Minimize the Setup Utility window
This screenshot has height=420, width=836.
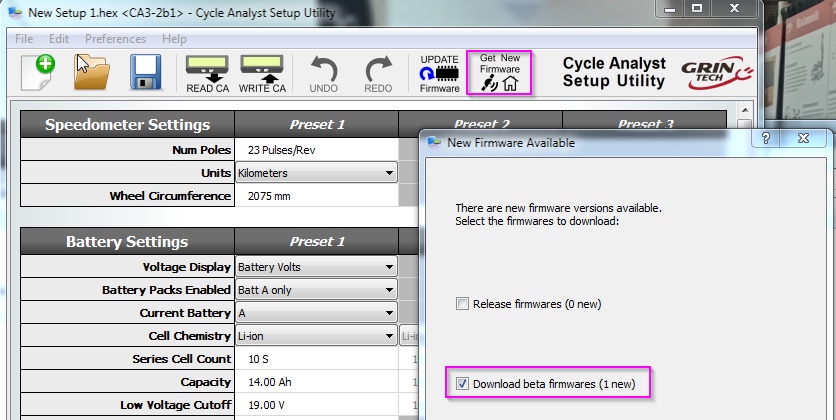tap(670, 9)
